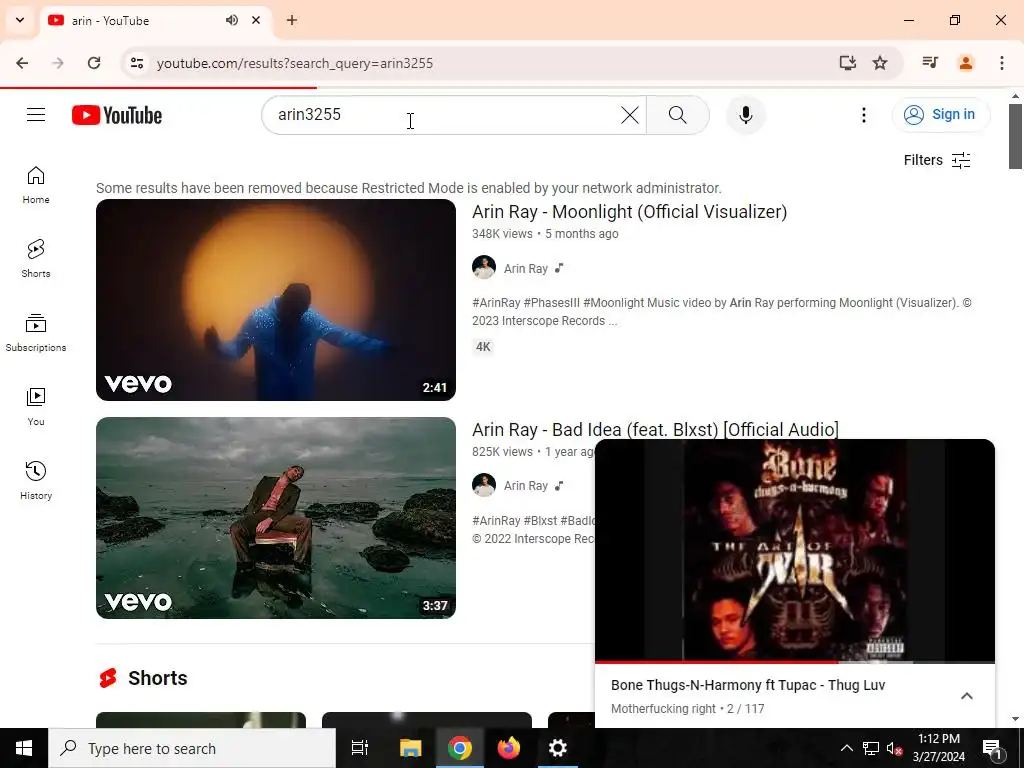This screenshot has width=1024, height=768.
Task: Open Shorts in the sidebar
Action: pyautogui.click(x=36, y=259)
